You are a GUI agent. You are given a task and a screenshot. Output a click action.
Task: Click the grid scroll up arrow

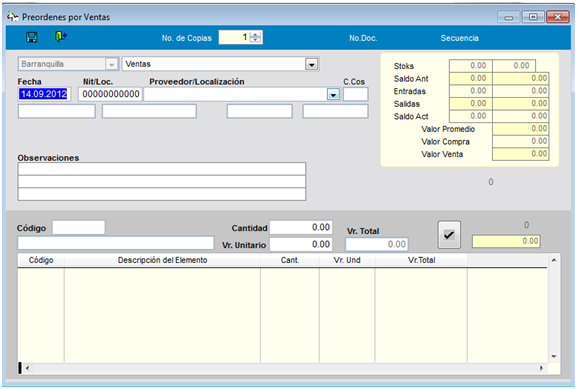pos(553,260)
